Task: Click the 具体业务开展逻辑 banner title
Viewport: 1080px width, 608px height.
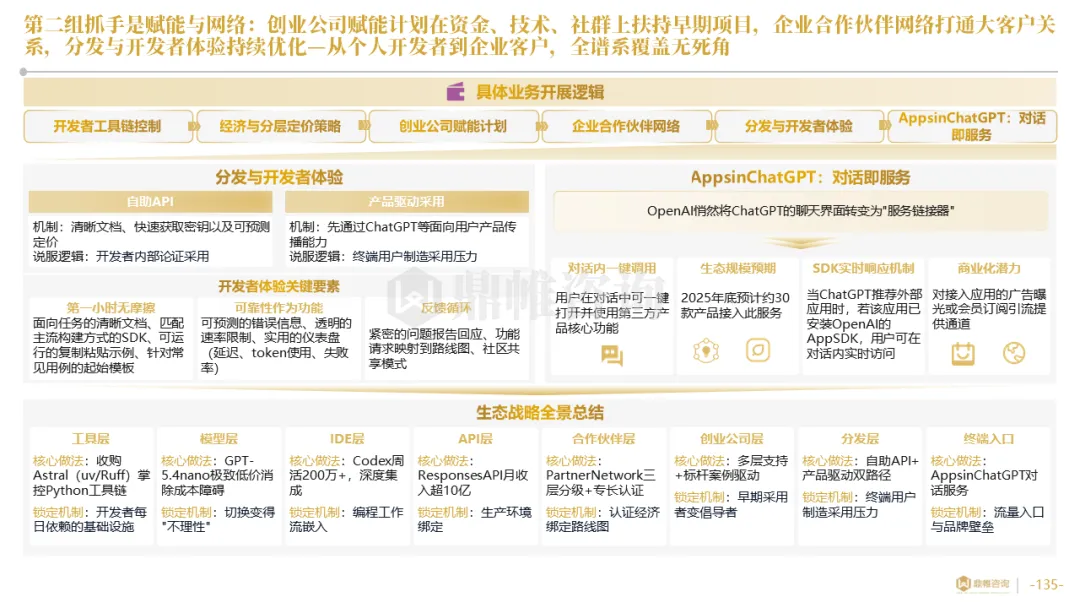Action: 540,92
